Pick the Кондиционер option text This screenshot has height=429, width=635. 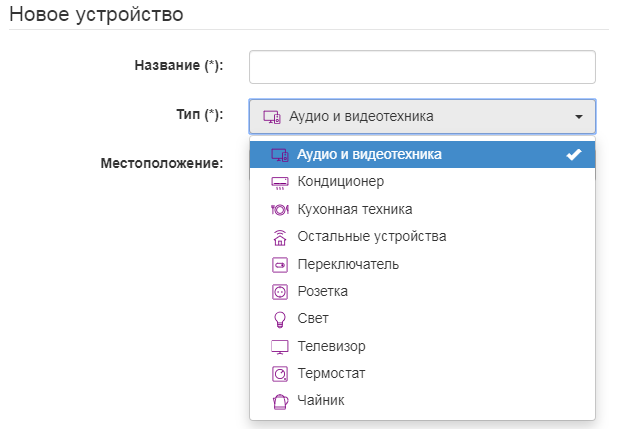(340, 182)
